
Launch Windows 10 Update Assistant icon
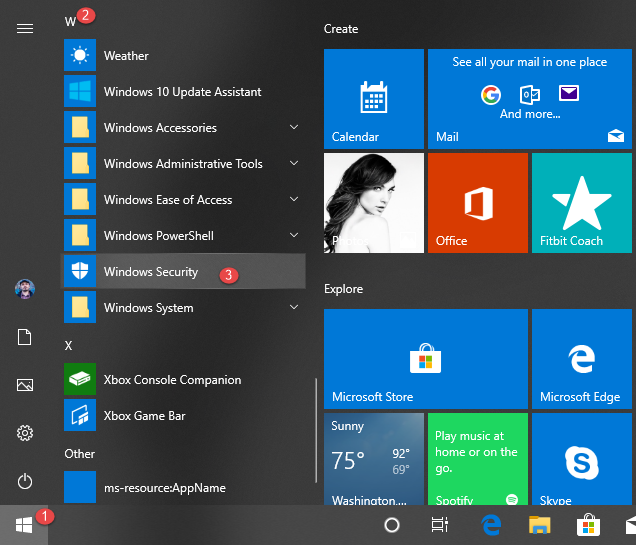click(x=80, y=91)
